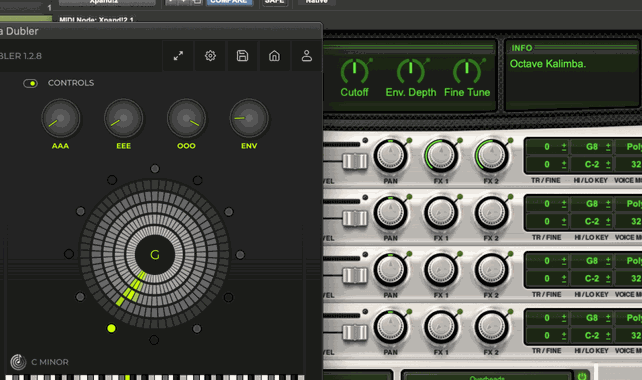The image size is (642, 380).
Task: Click the INFO display reading Octave Kalimba
Action: [x=572, y=76]
